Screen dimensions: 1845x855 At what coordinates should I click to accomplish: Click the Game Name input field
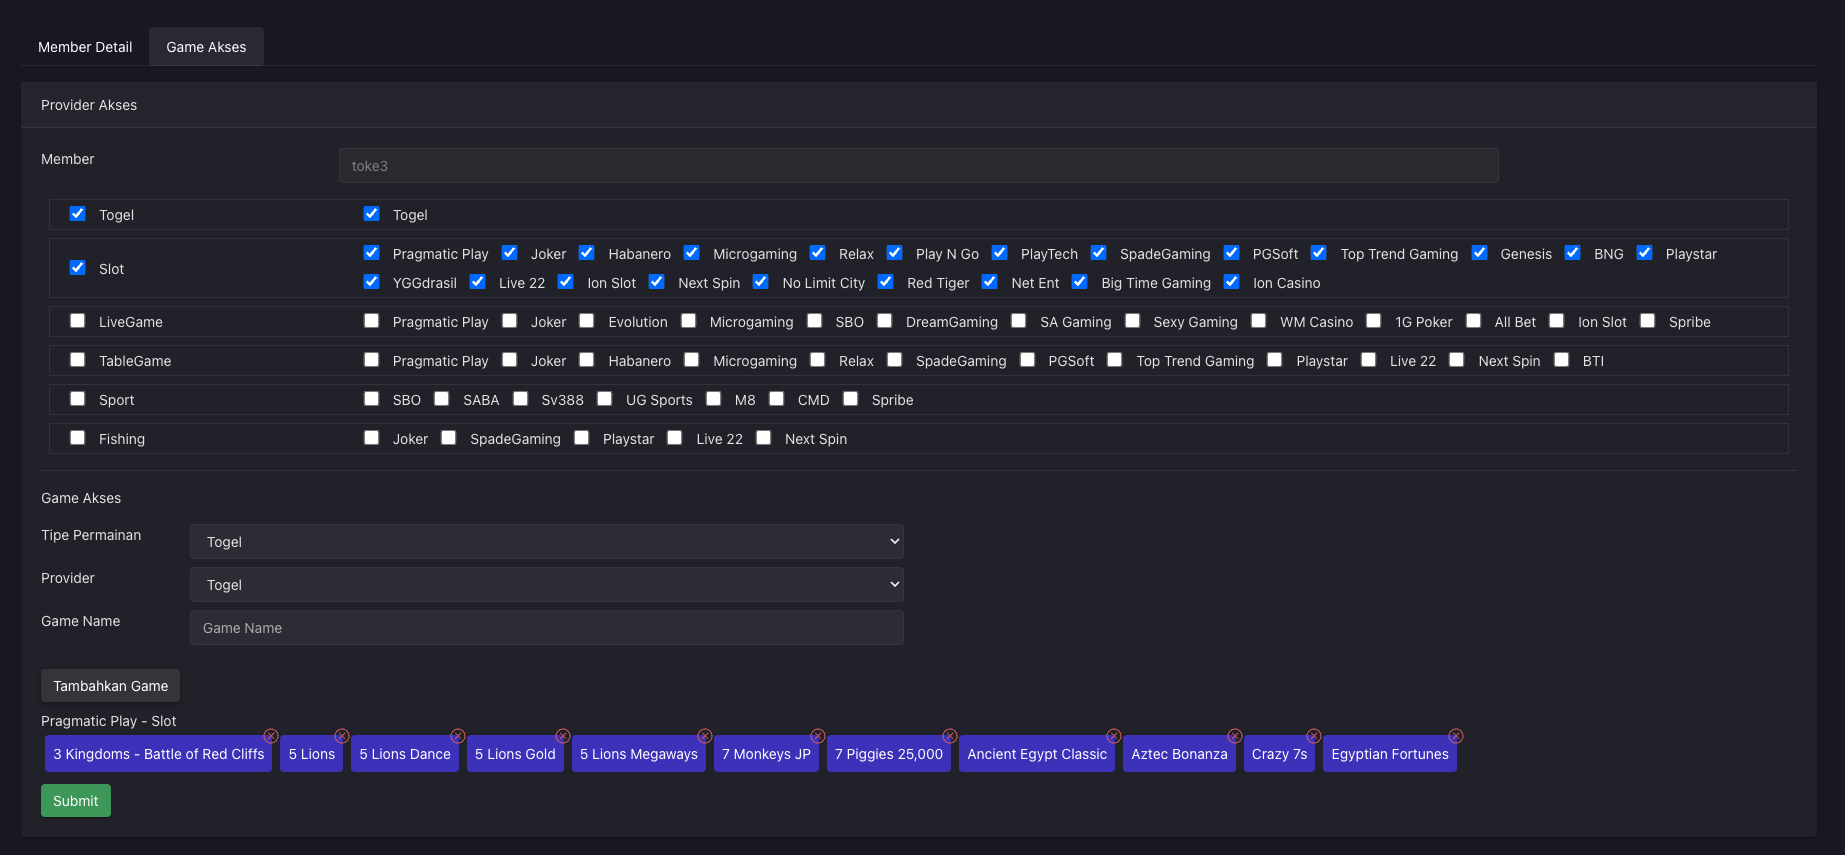pos(546,628)
